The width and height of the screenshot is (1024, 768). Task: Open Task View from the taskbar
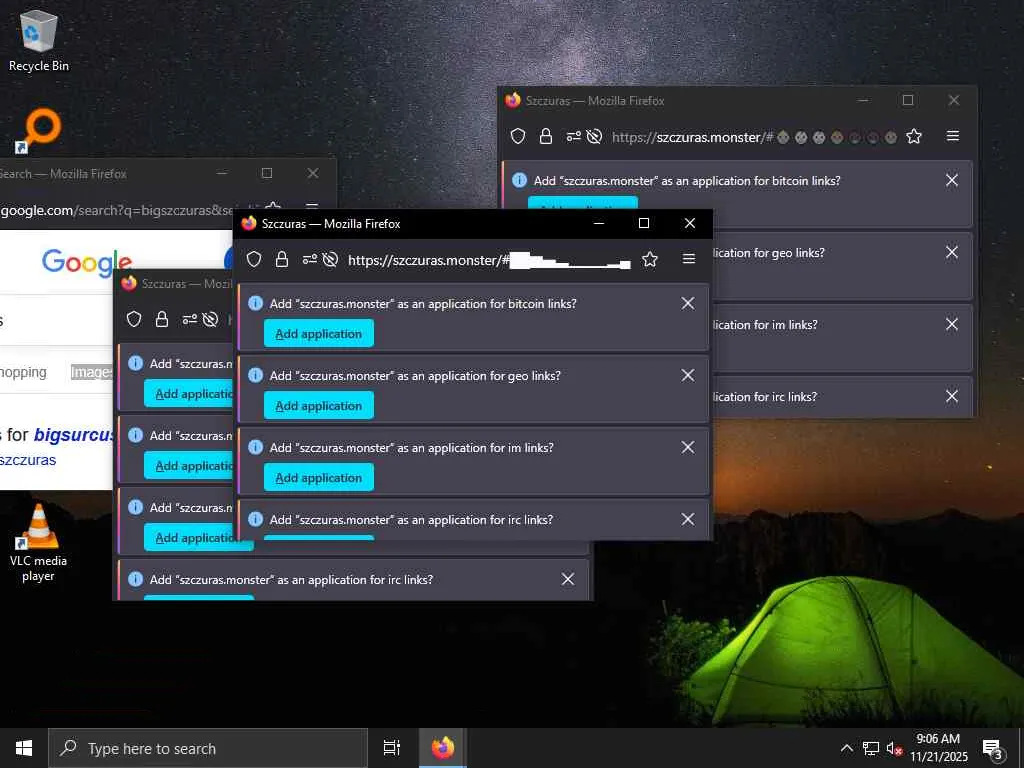pyautogui.click(x=392, y=748)
